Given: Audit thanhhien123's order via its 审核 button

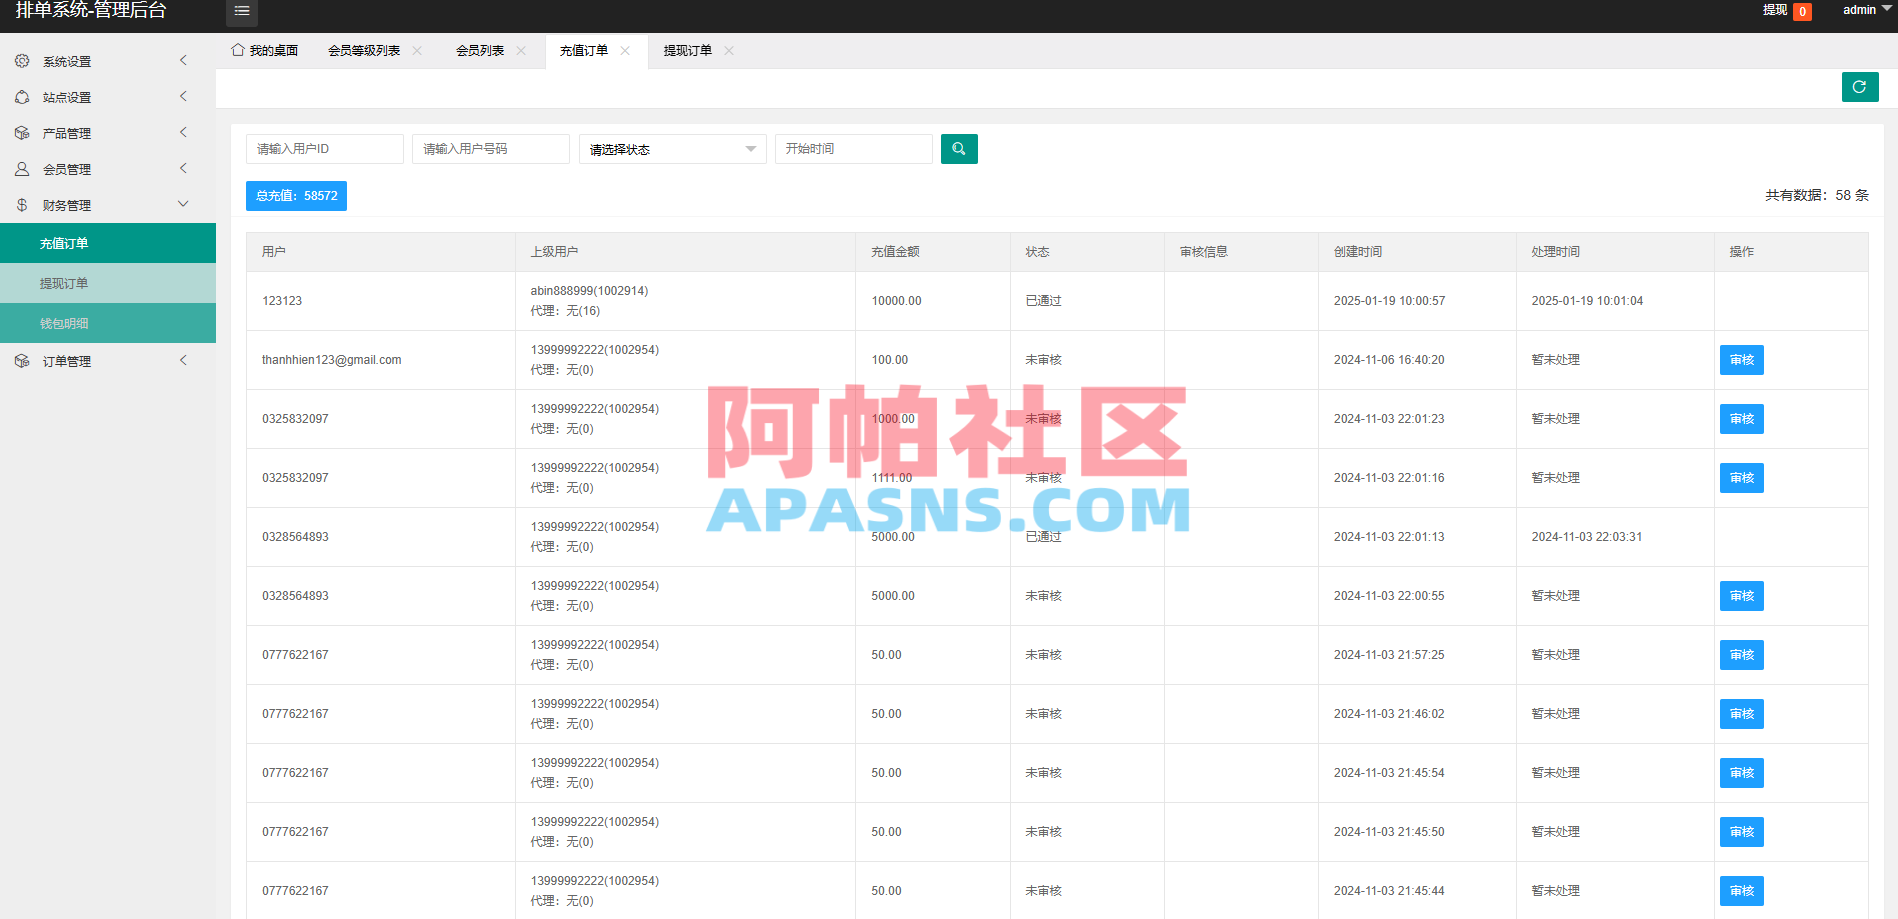Looking at the screenshot, I should [1741, 359].
